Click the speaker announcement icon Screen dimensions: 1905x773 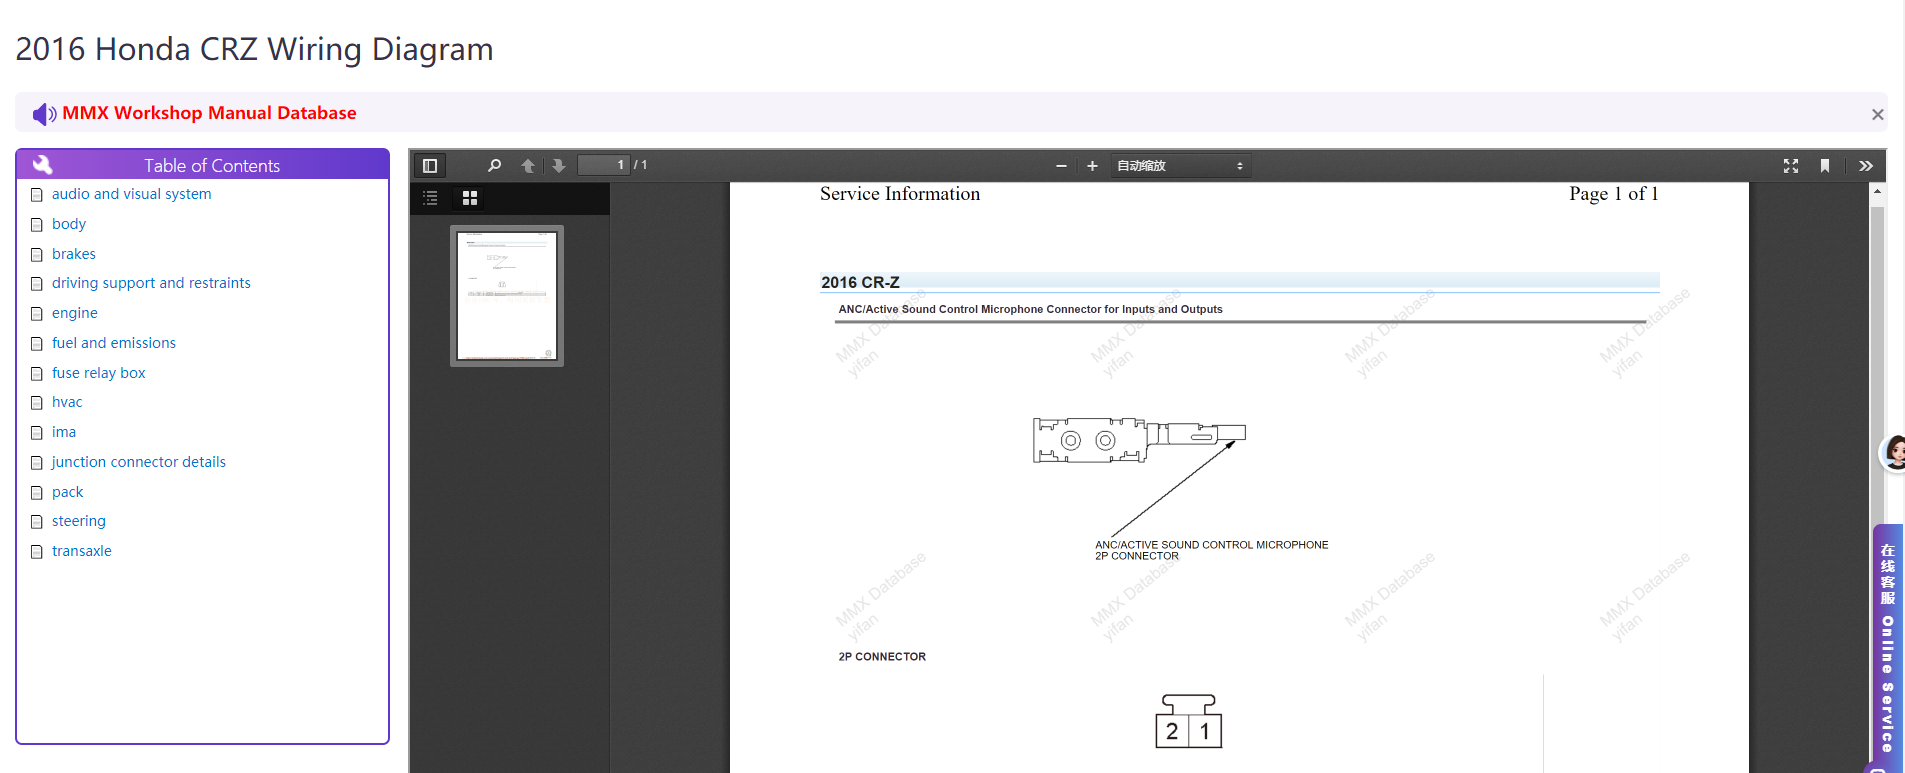coord(44,114)
